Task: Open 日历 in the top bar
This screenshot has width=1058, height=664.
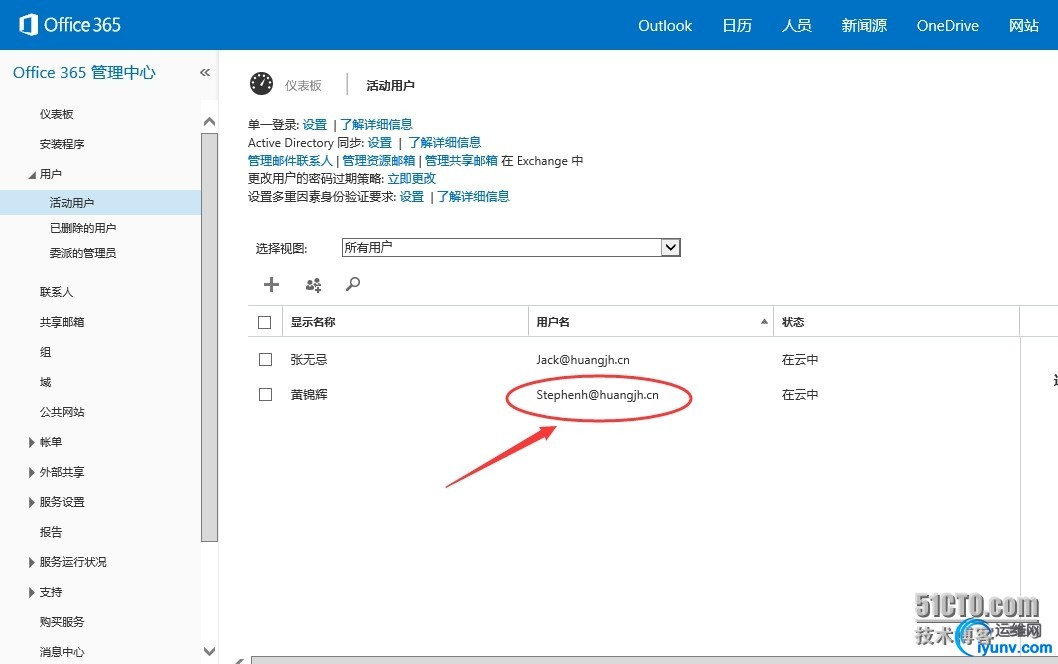Action: point(737,26)
